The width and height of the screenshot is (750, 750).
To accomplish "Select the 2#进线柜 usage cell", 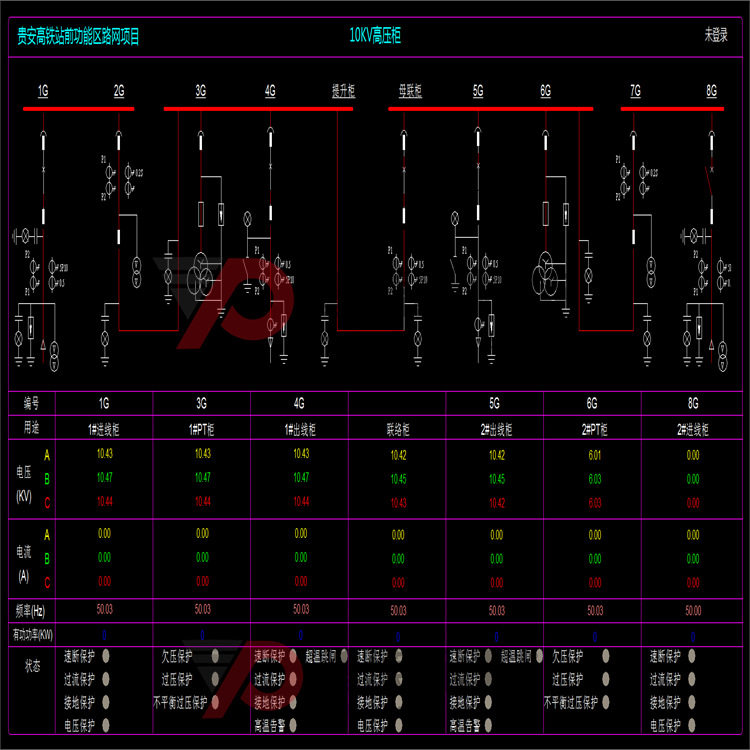I will 693,429.
